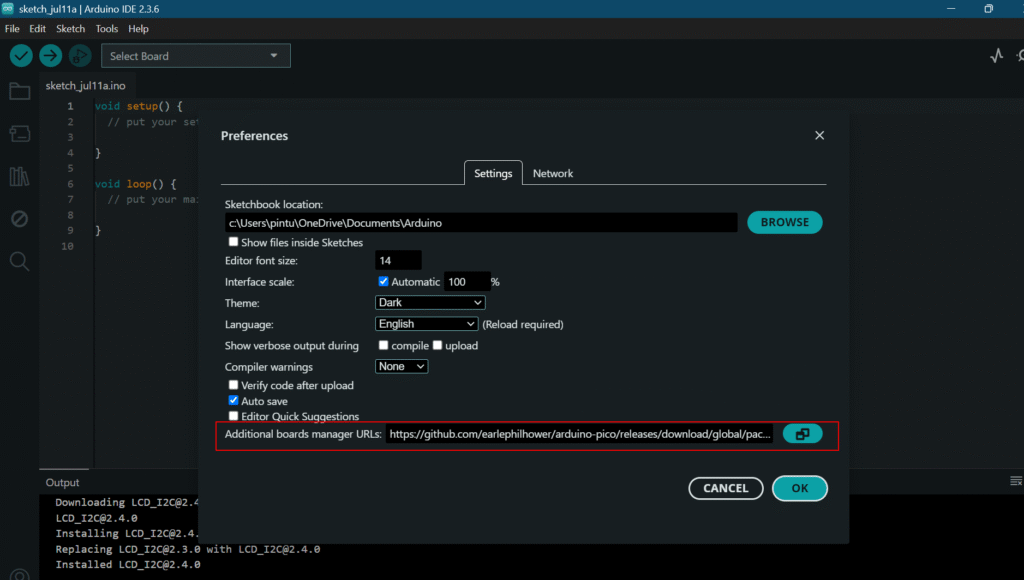Minimize the Arduino IDE window
The image size is (1024, 580).
(951, 8)
